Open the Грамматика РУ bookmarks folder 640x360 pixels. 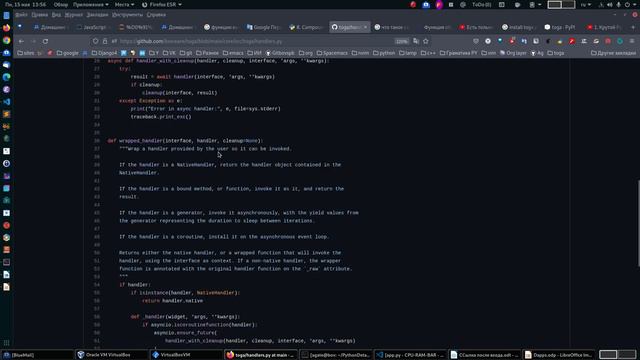(x=458, y=53)
